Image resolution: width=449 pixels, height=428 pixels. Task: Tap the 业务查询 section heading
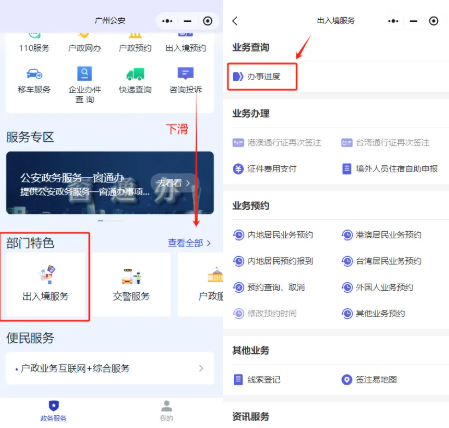click(251, 48)
